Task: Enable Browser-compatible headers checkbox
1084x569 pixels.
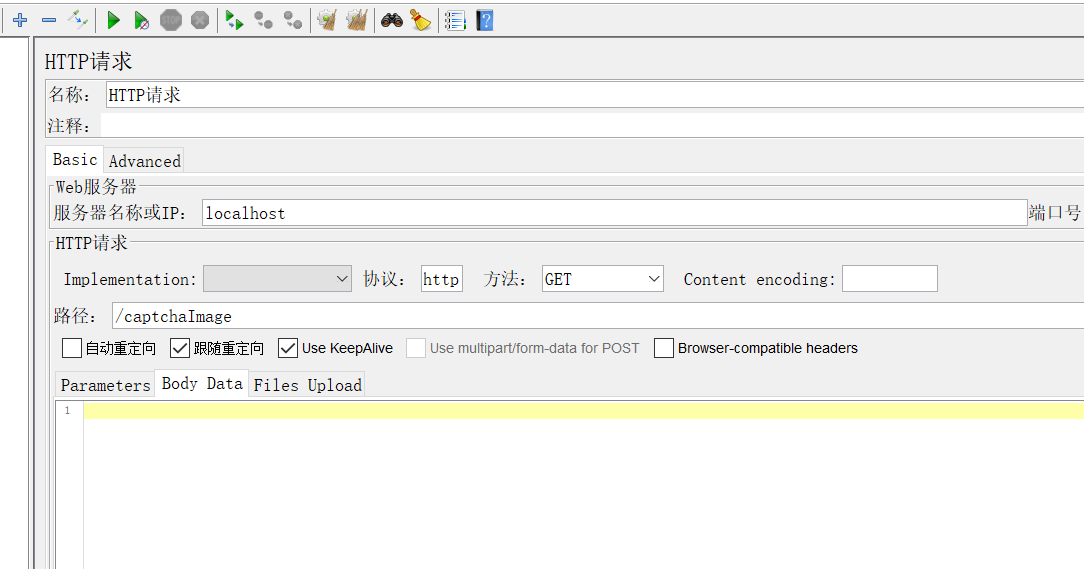Action: [664, 348]
